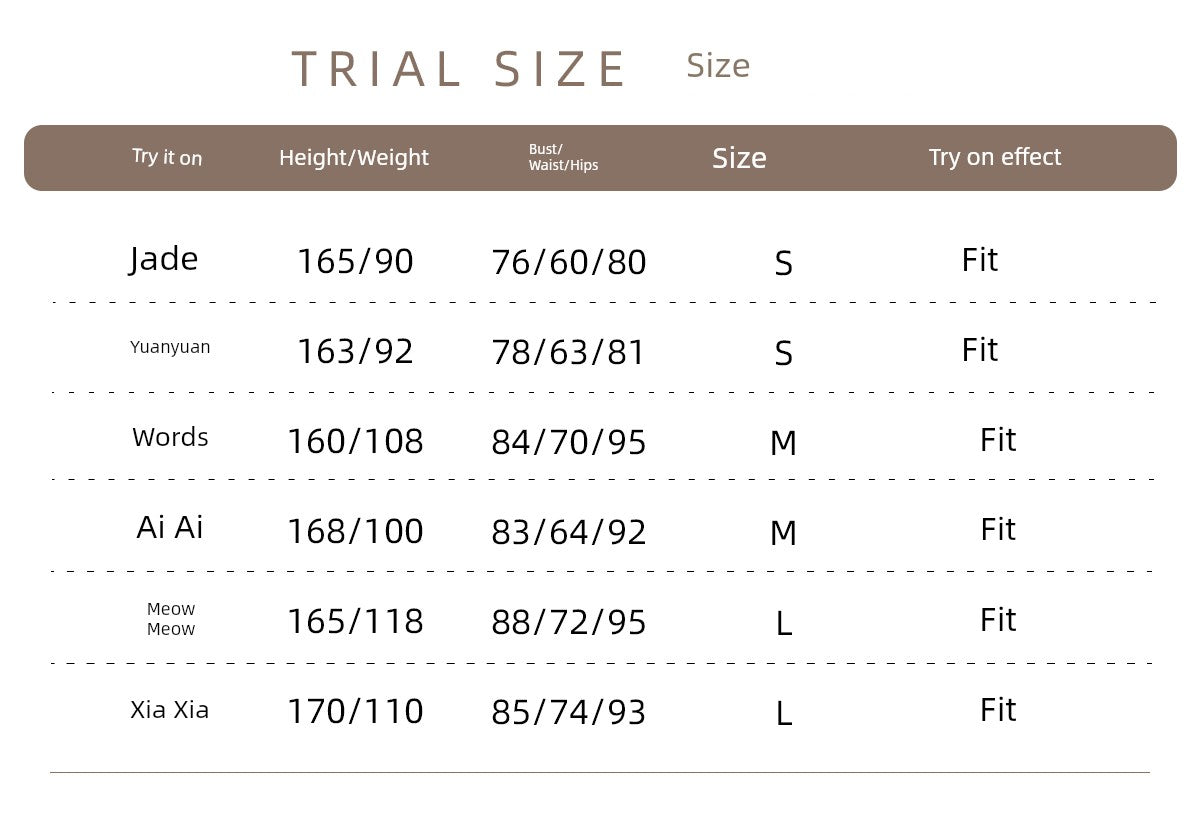Click the 'Try on effect' column header
Screen dimensions: 1200x840
click(x=995, y=157)
